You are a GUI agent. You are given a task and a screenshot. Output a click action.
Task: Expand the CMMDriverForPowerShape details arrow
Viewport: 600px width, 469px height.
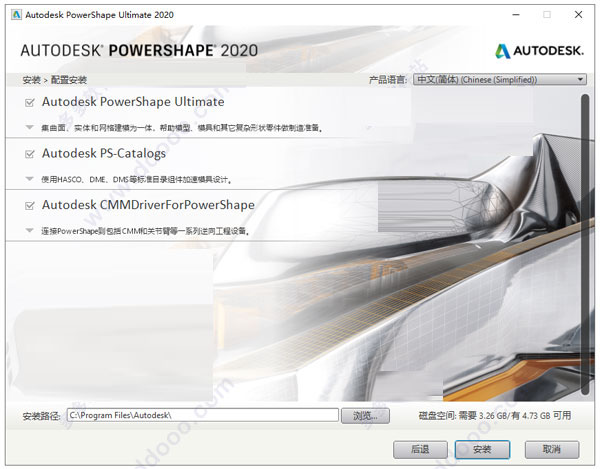pyautogui.click(x=29, y=231)
